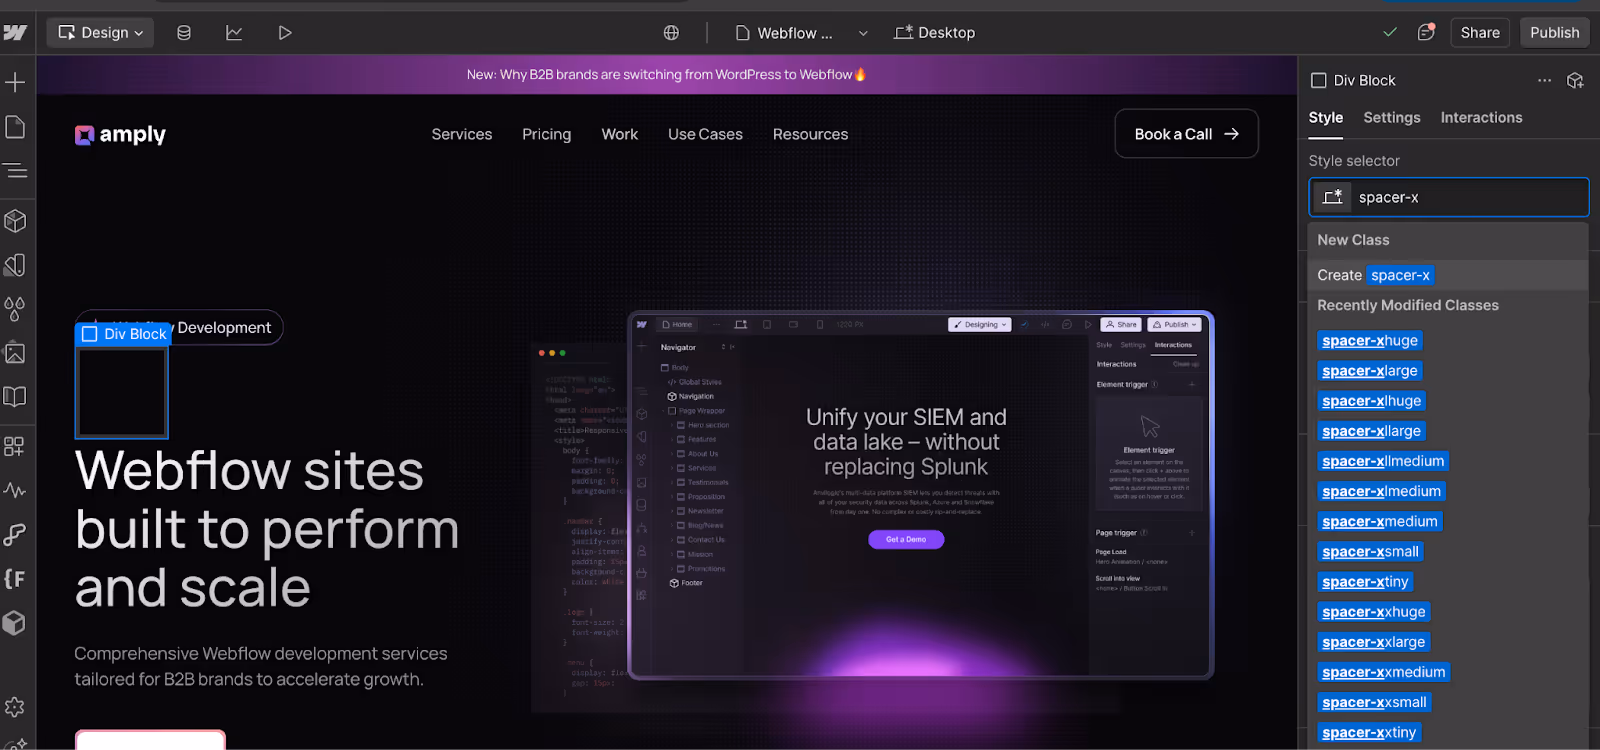Select the spacer-xxsmall class
This screenshot has width=1600, height=750.
coord(1374,702)
